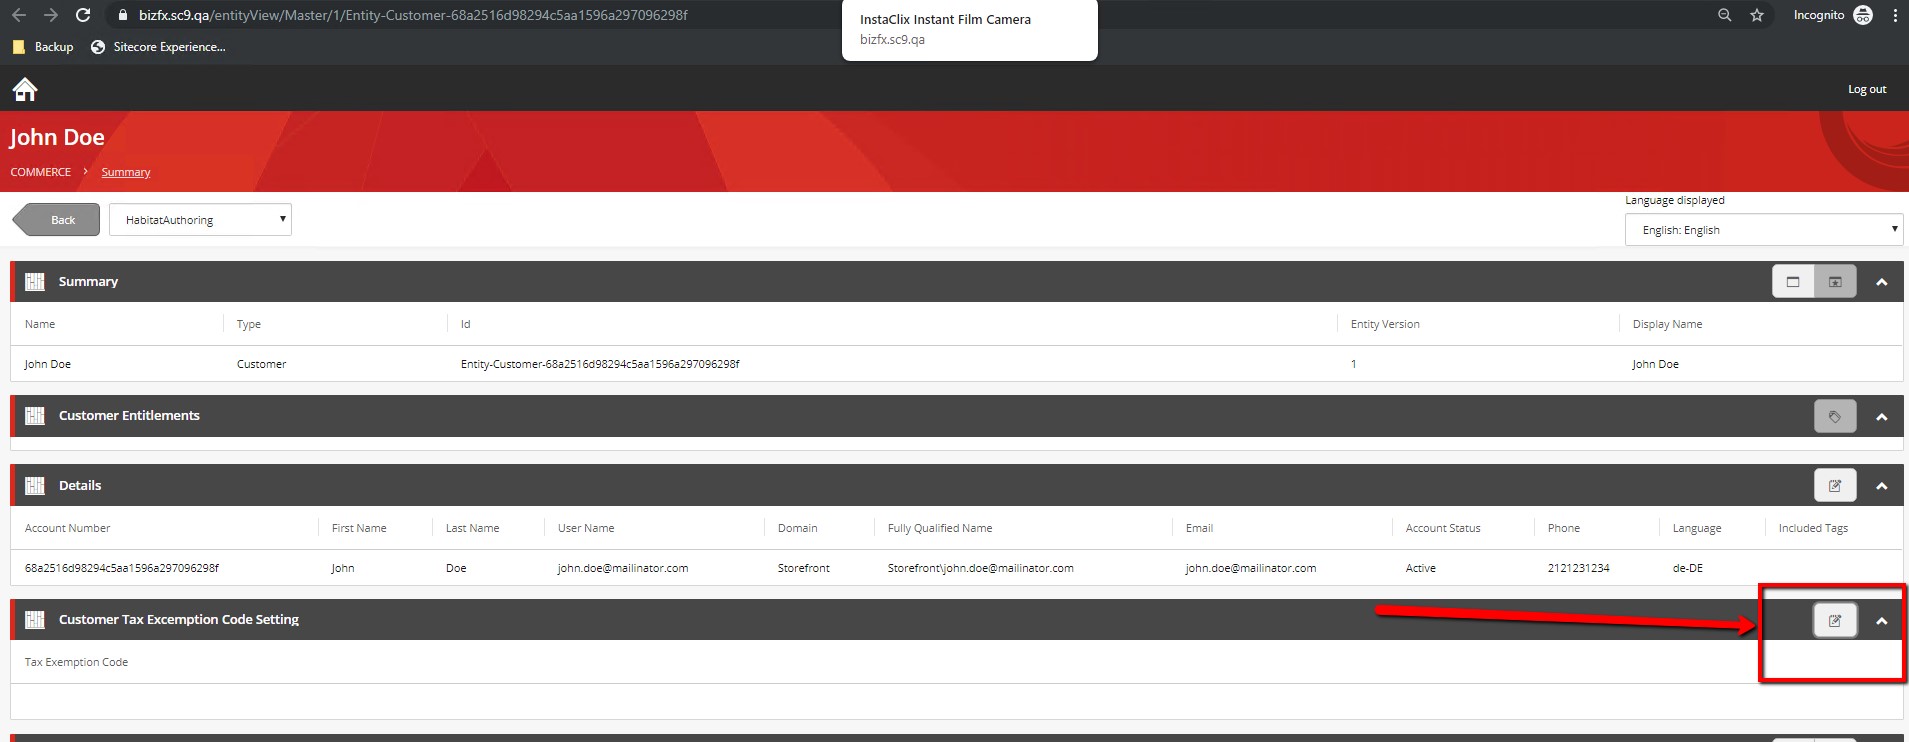Click first Summary action window icon
This screenshot has height=742, width=1909.
click(x=1793, y=282)
